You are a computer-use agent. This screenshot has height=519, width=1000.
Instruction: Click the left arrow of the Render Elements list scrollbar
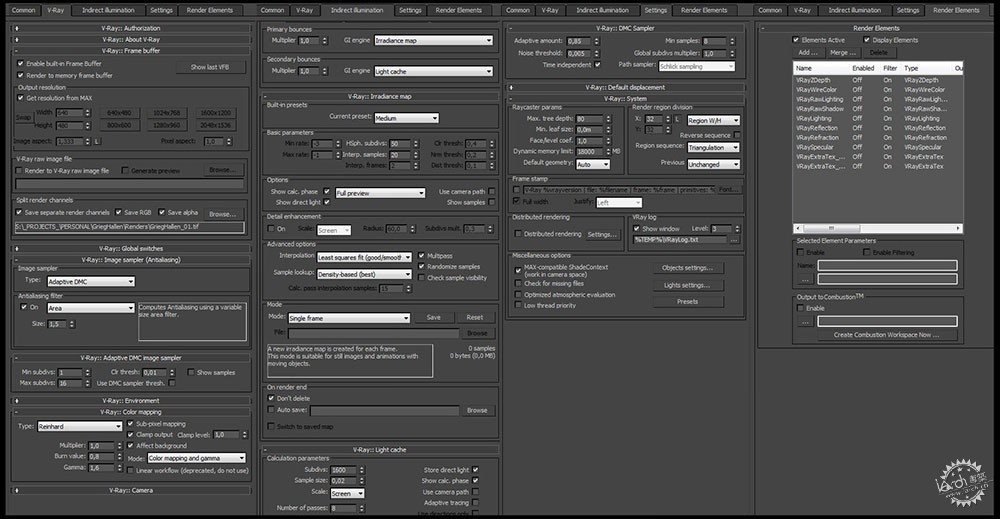click(x=798, y=228)
